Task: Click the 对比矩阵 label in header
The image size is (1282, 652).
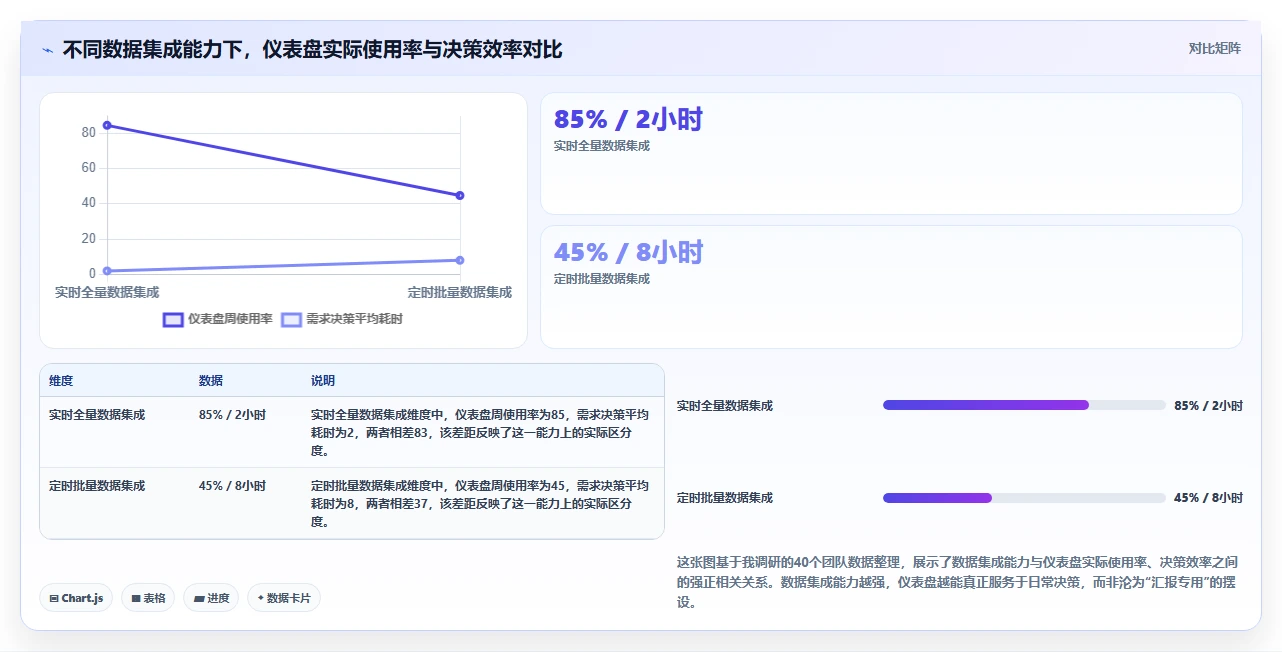Action: pyautogui.click(x=1214, y=48)
